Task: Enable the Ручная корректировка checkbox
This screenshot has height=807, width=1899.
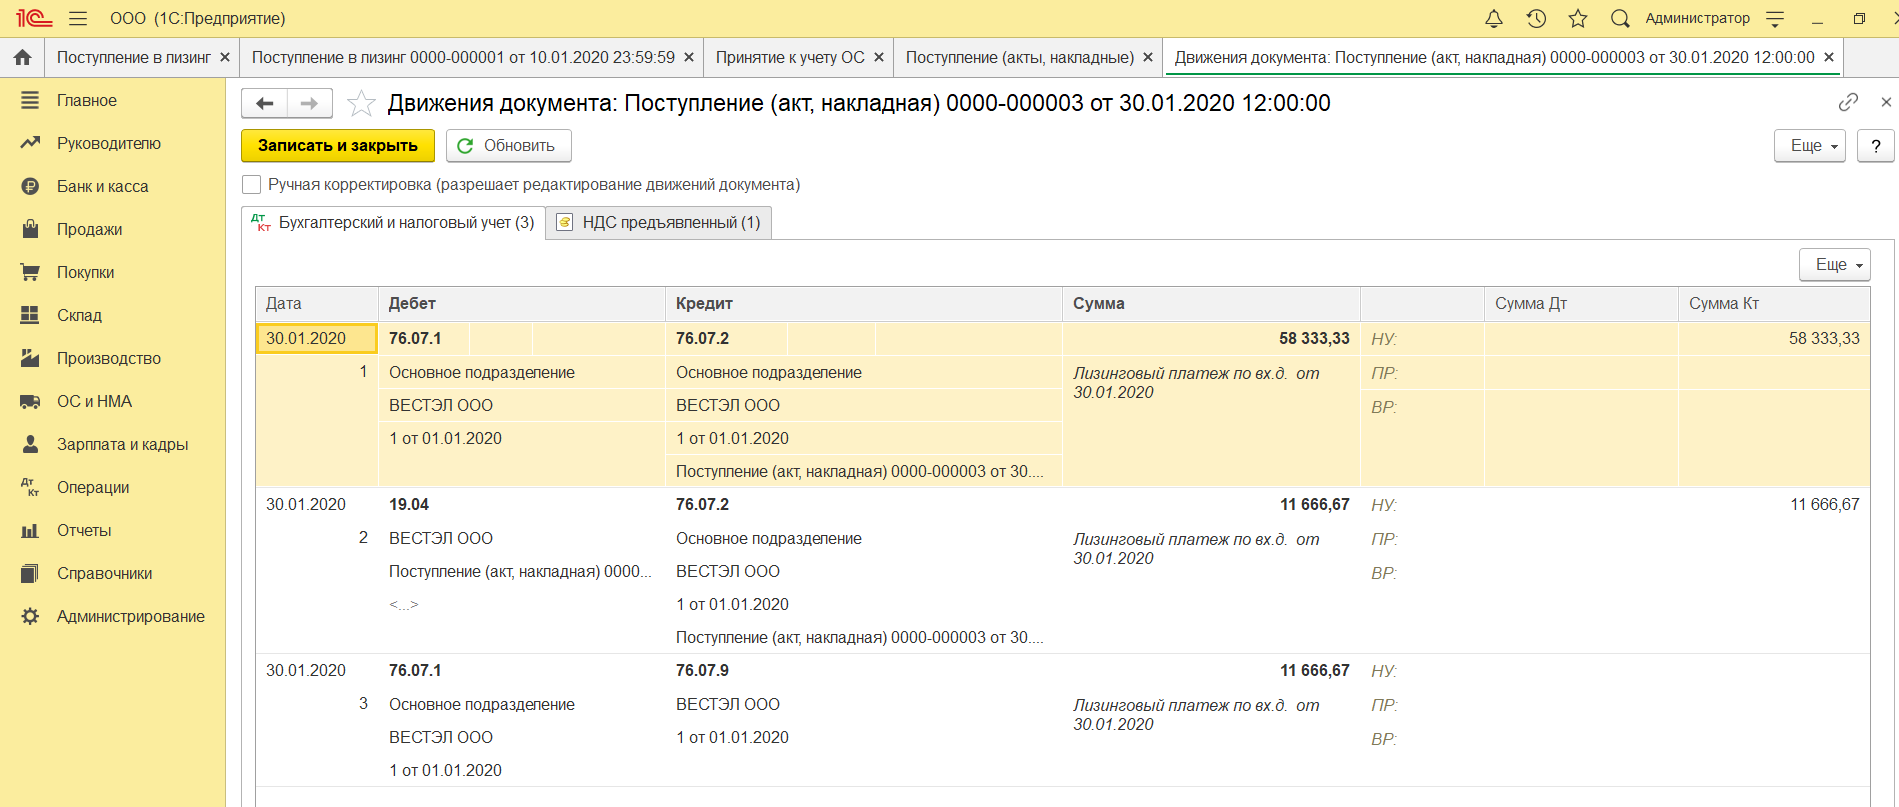Action: [252, 185]
